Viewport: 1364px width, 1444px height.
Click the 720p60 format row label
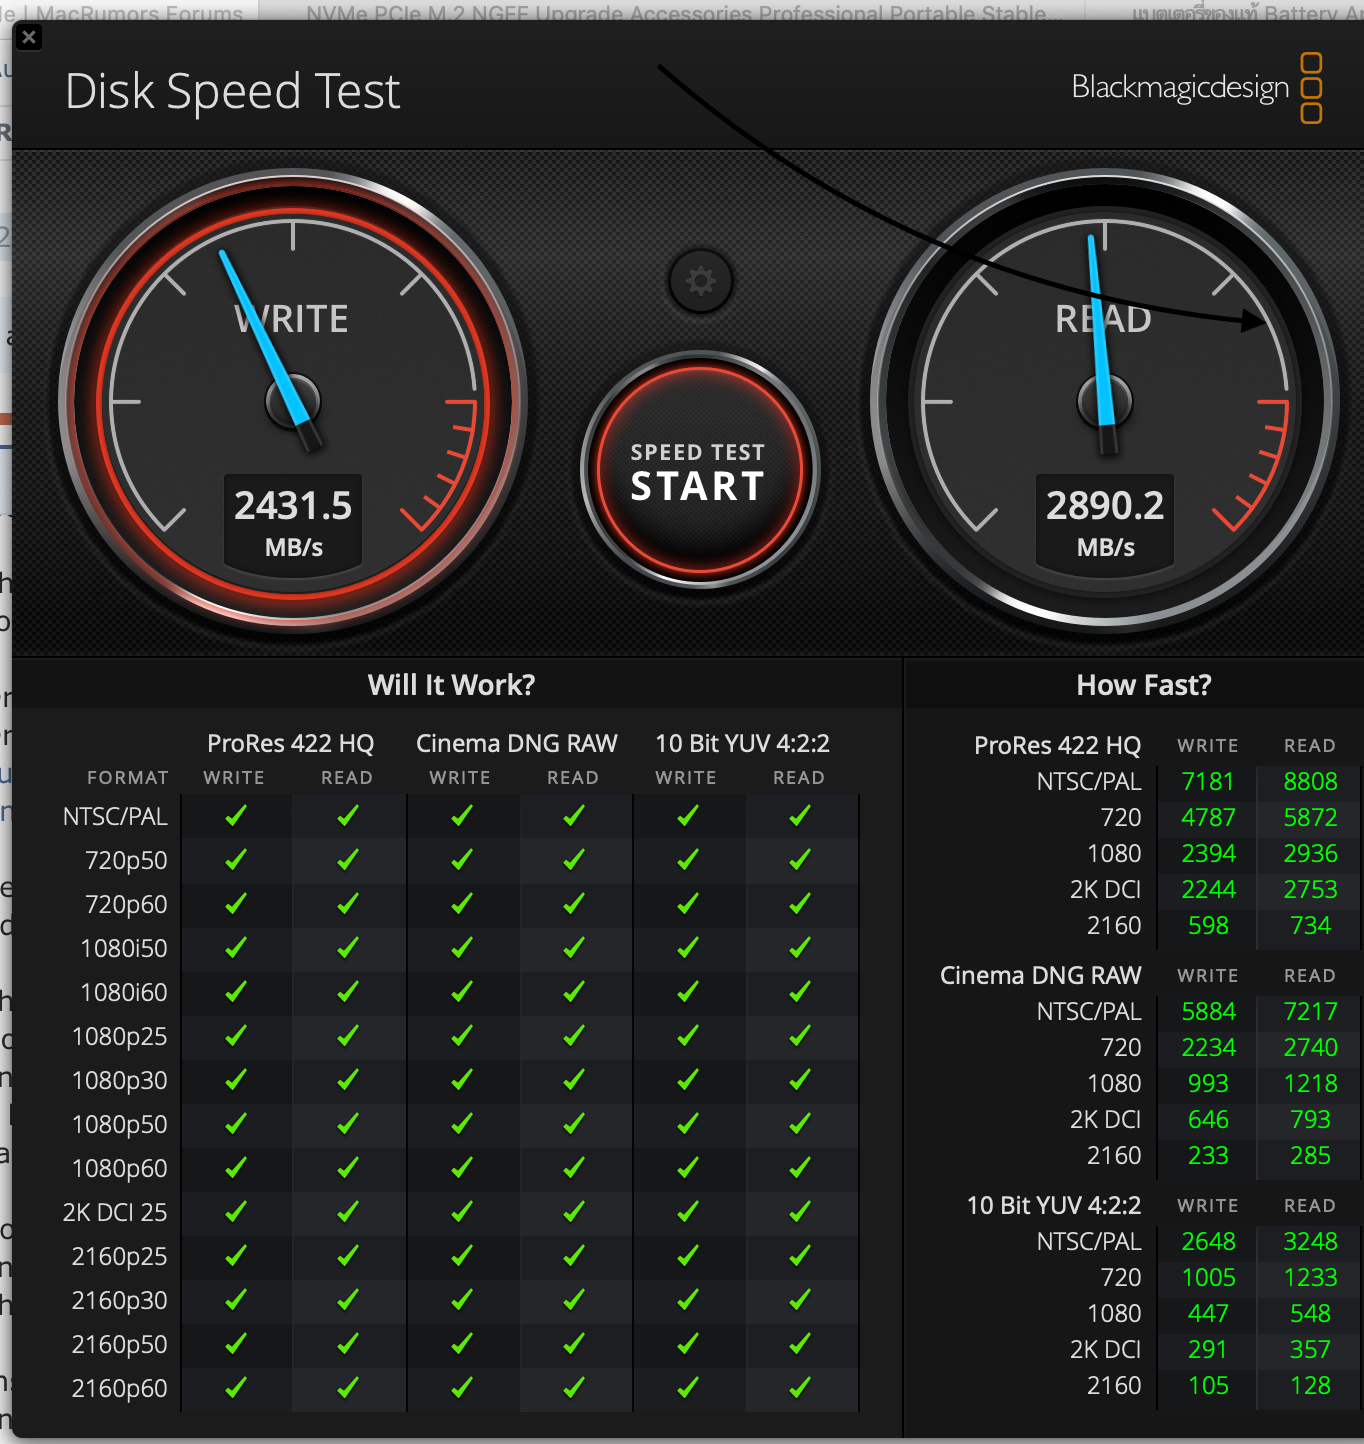[x=126, y=905]
